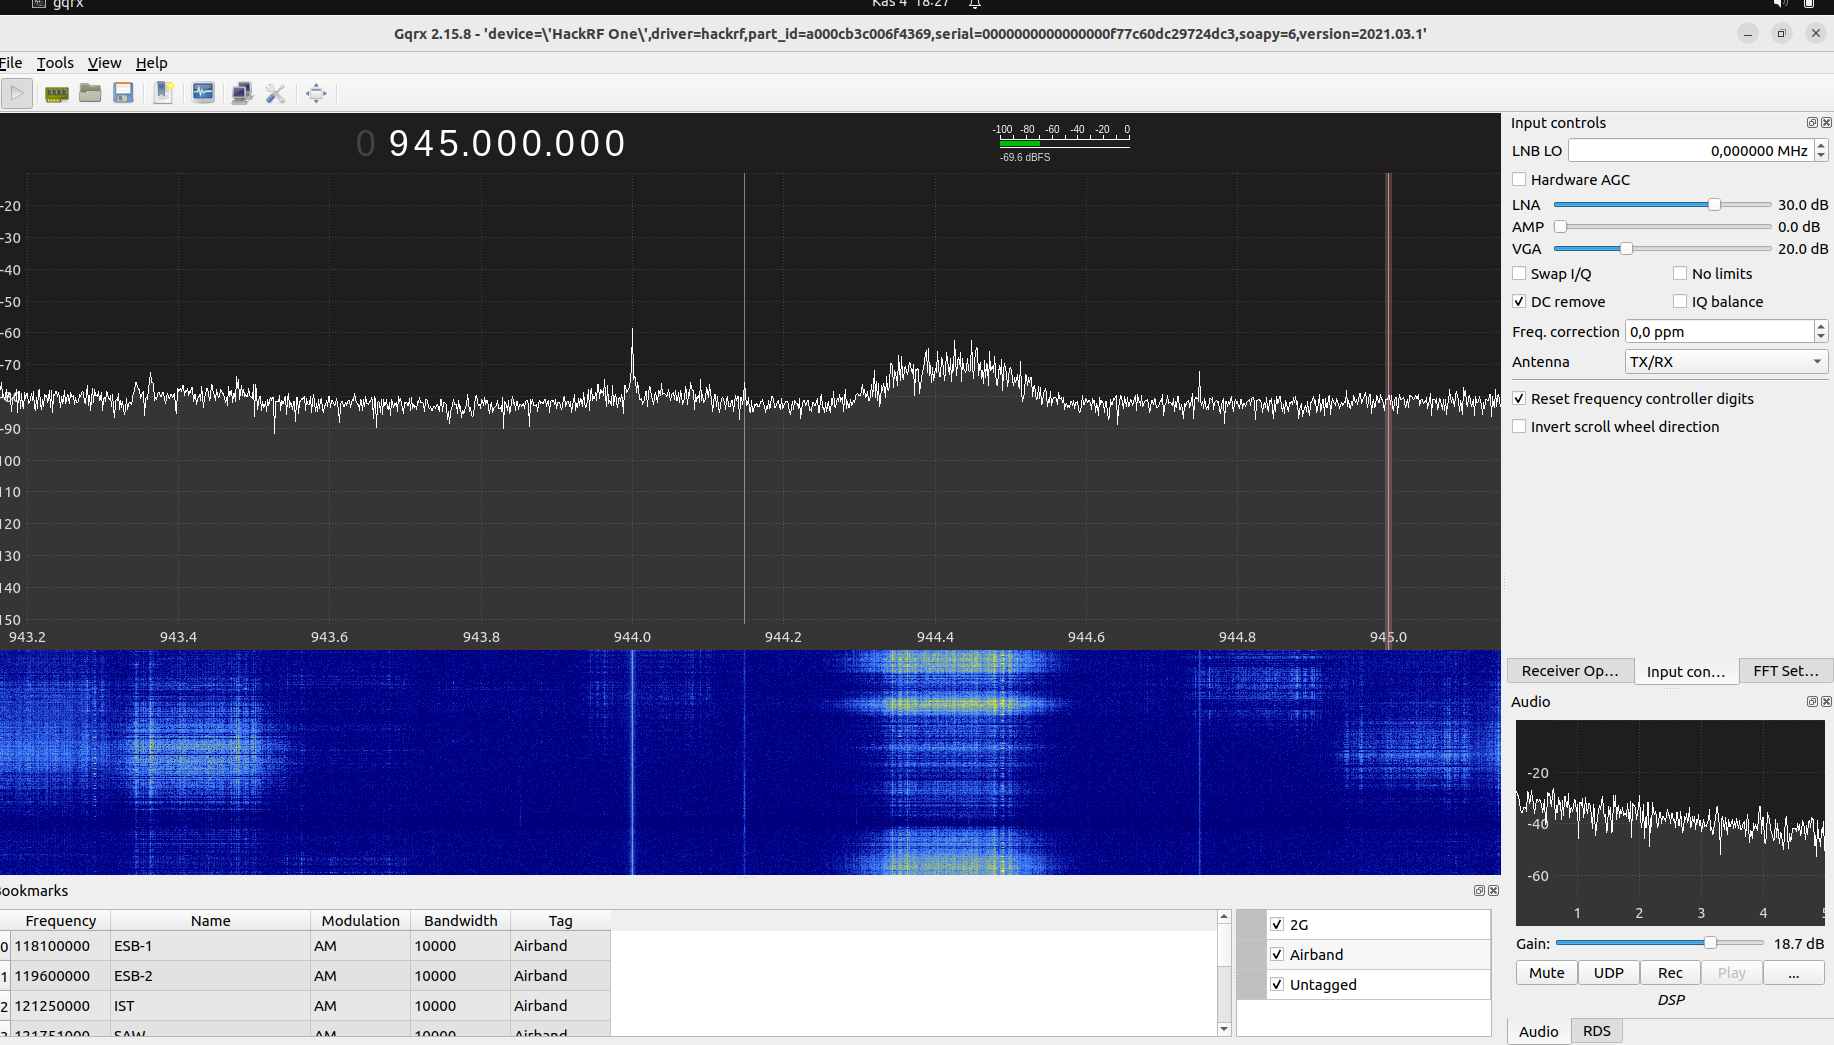Viewport: 1834px width, 1045px height.
Task: Adjust the VGA gain slider
Action: 1626,249
